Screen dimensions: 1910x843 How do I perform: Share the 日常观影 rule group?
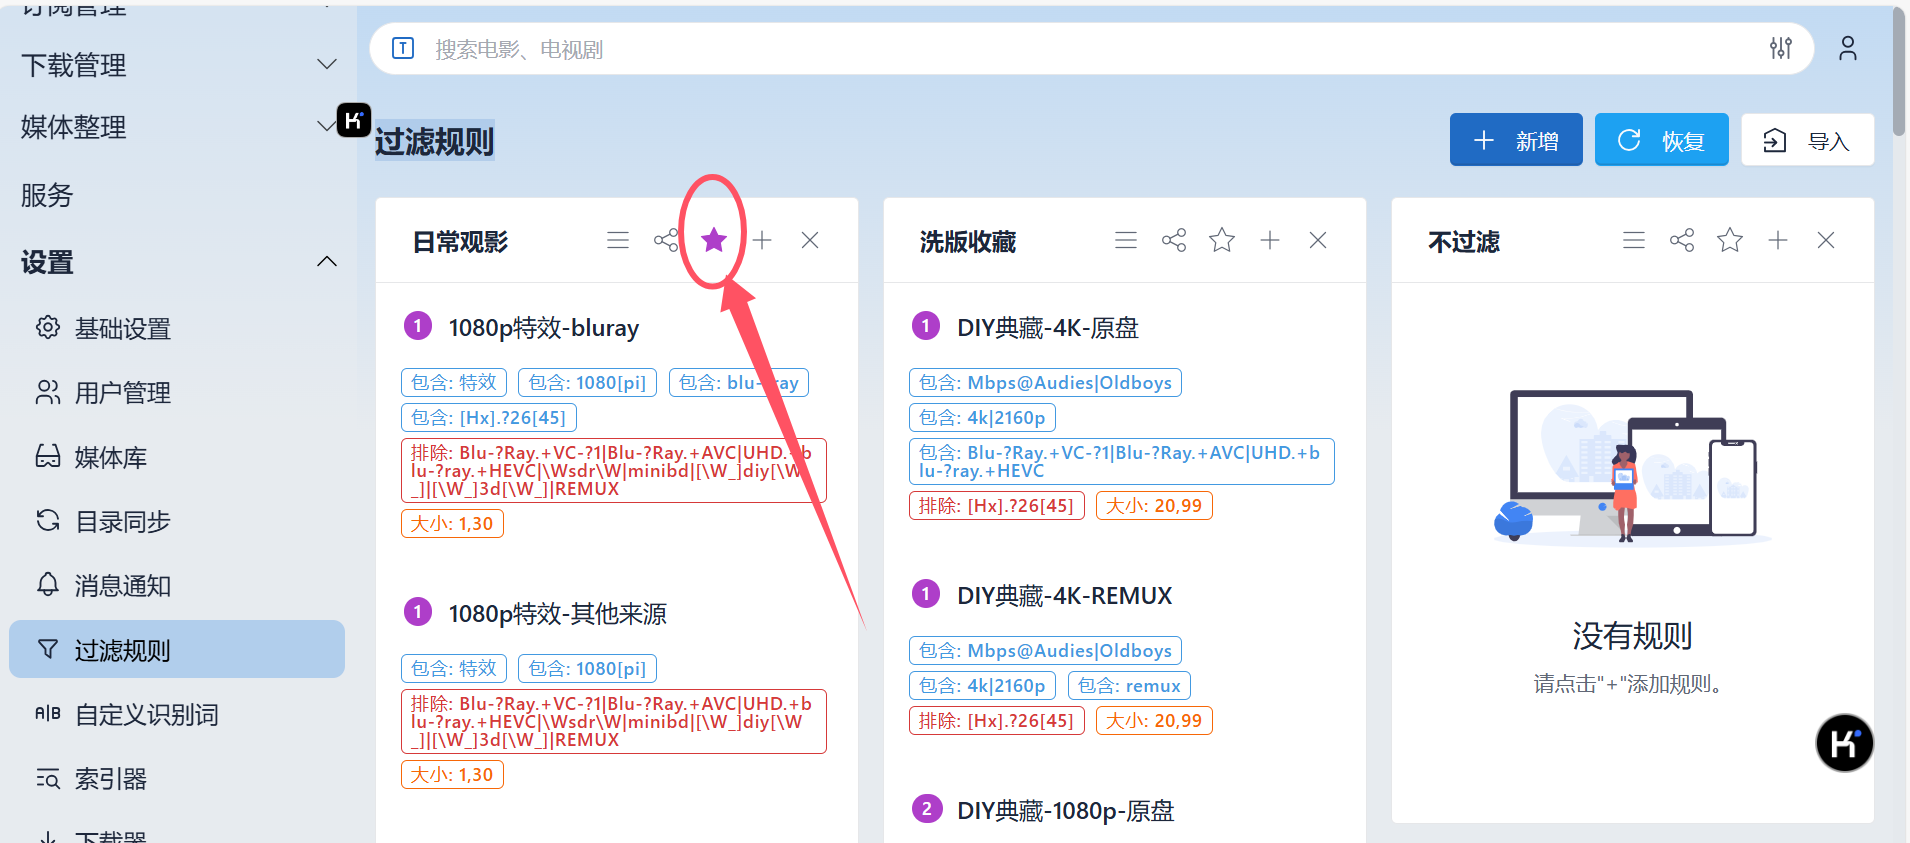pyautogui.click(x=666, y=240)
